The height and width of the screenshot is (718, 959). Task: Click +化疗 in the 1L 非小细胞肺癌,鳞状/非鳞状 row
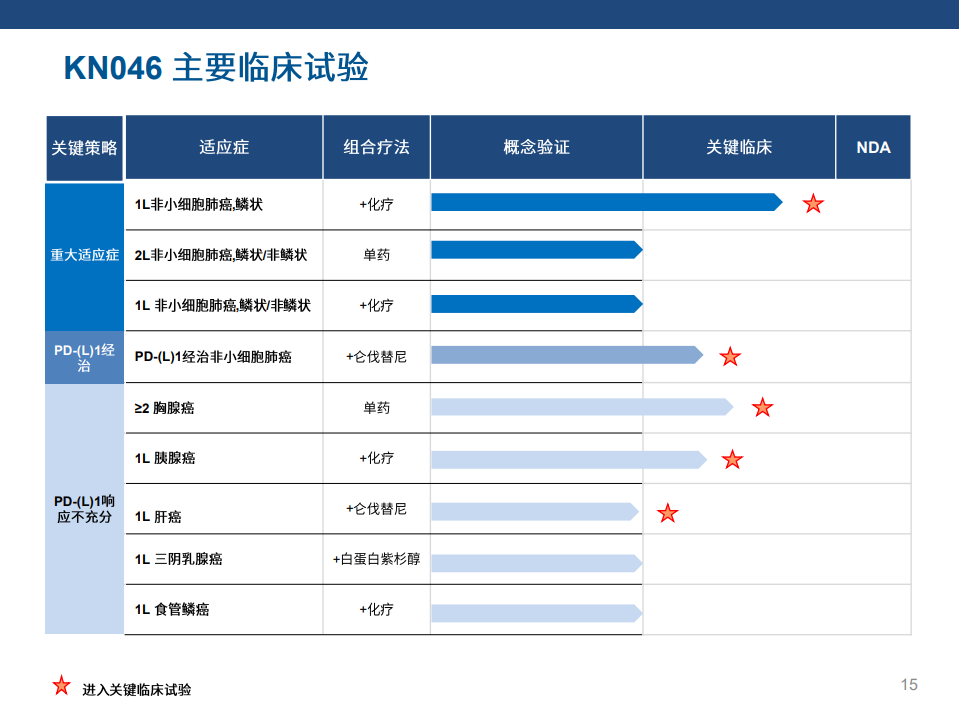tap(376, 305)
